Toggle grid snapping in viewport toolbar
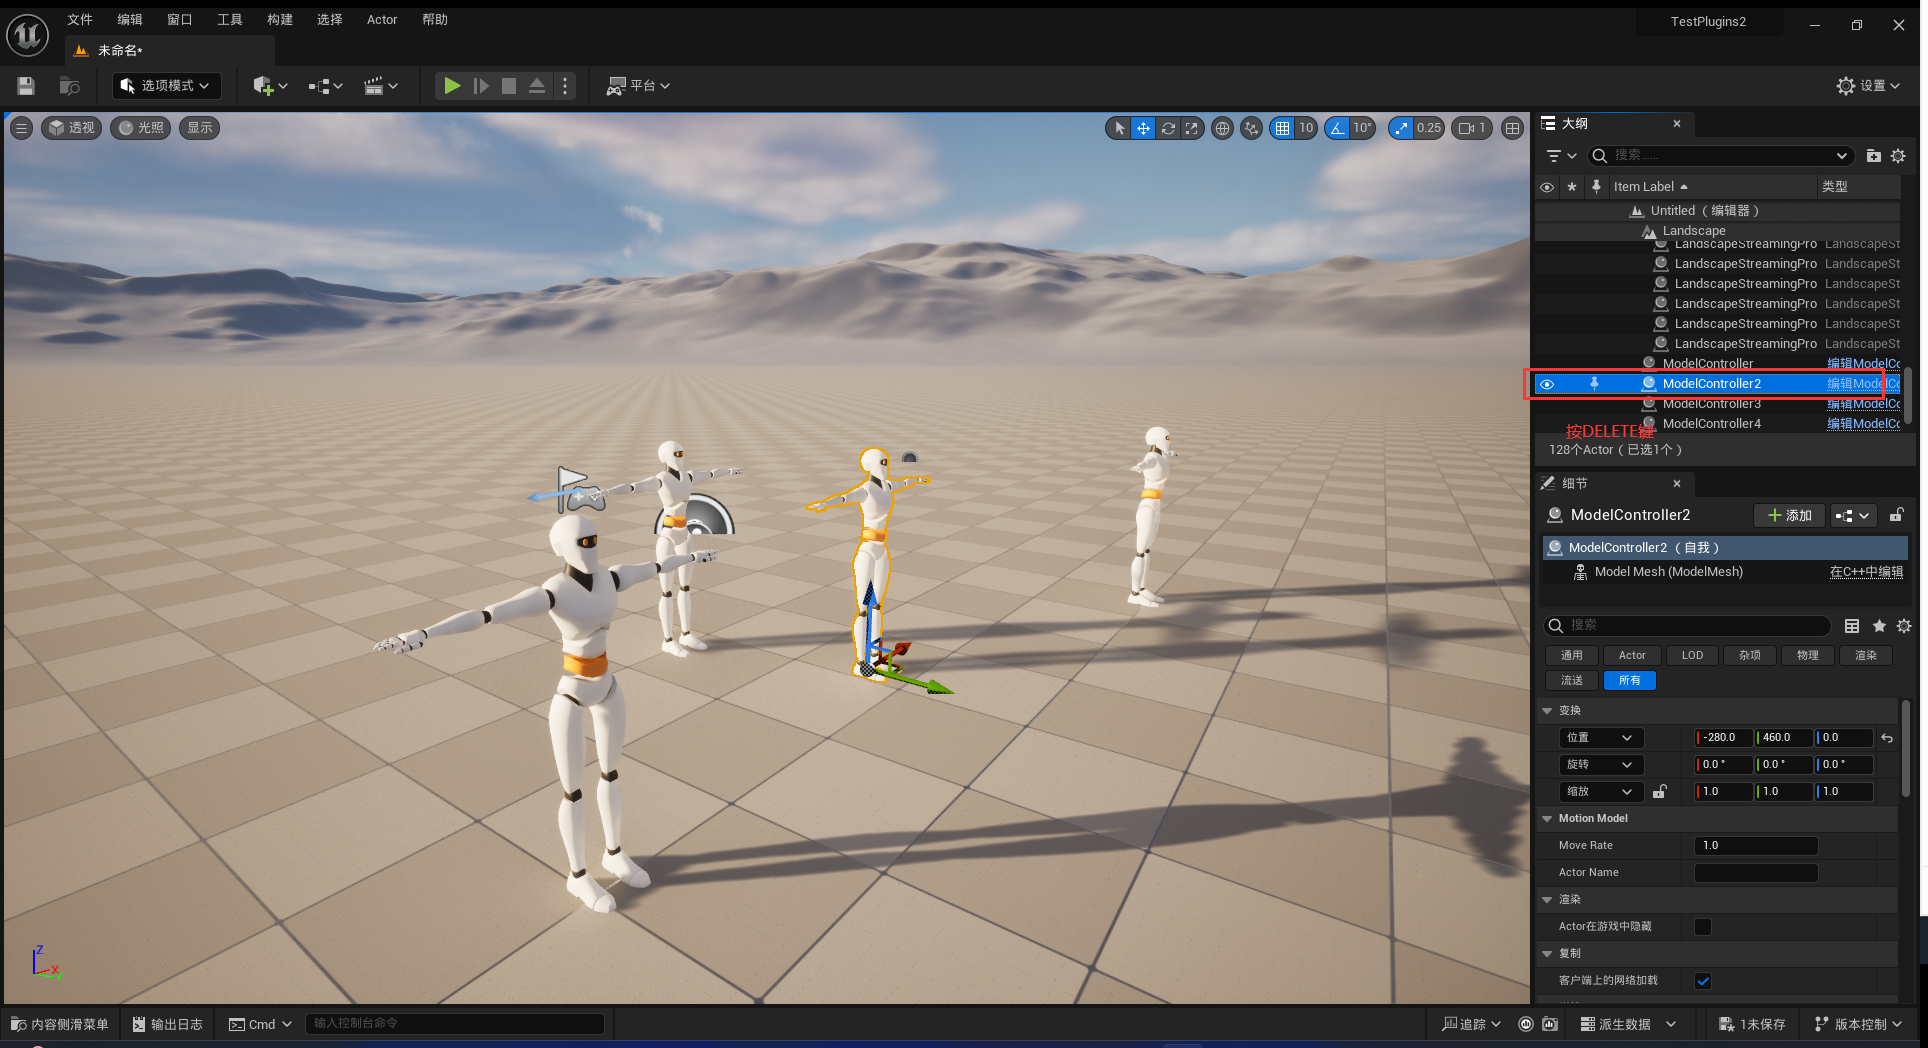 point(1282,128)
